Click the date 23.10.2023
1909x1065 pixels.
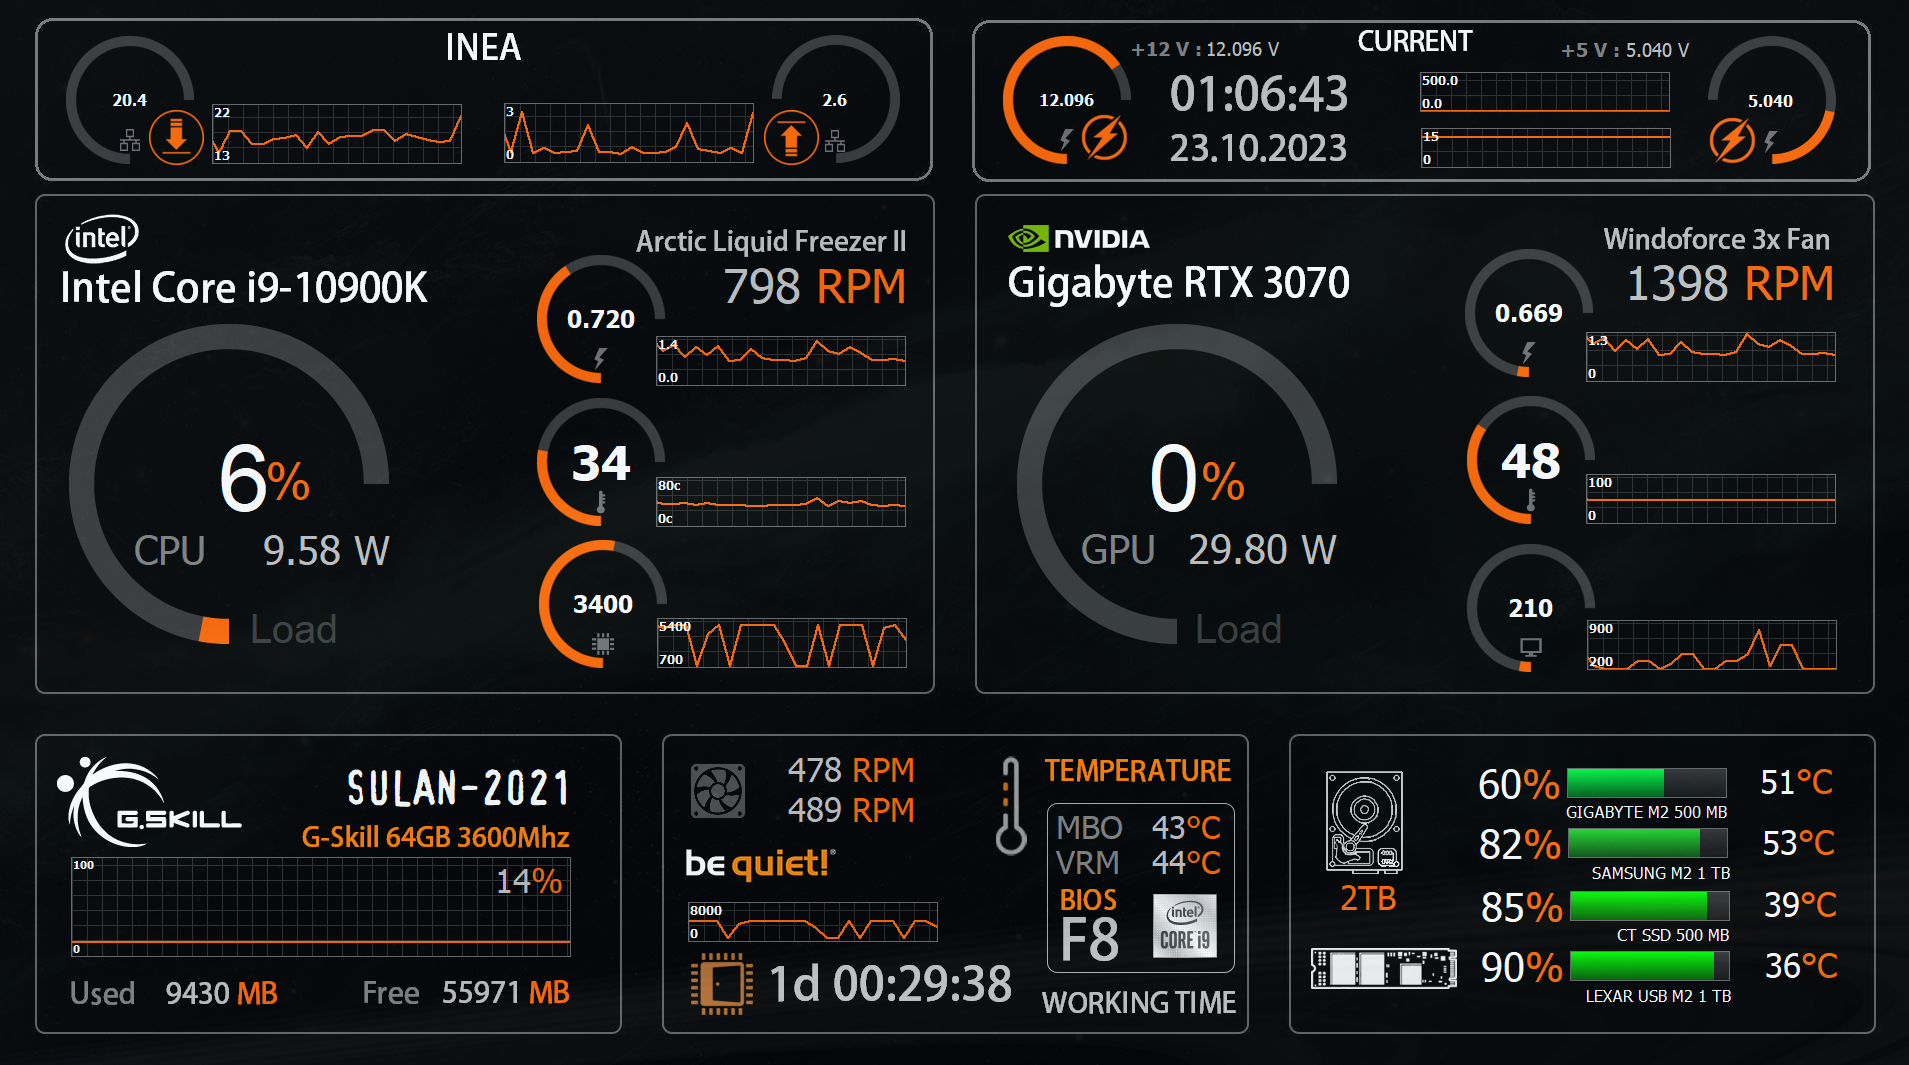(x=1259, y=148)
